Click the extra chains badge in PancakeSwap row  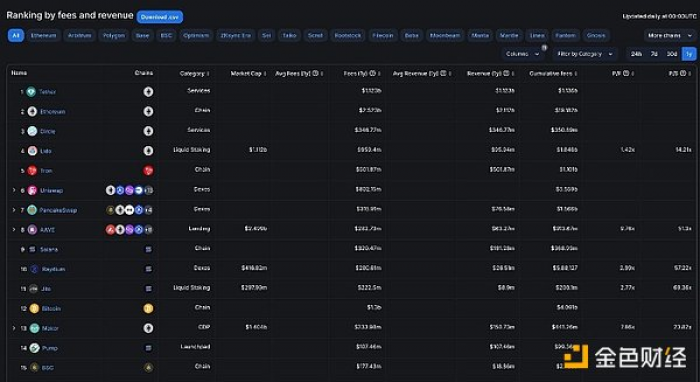click(149, 210)
